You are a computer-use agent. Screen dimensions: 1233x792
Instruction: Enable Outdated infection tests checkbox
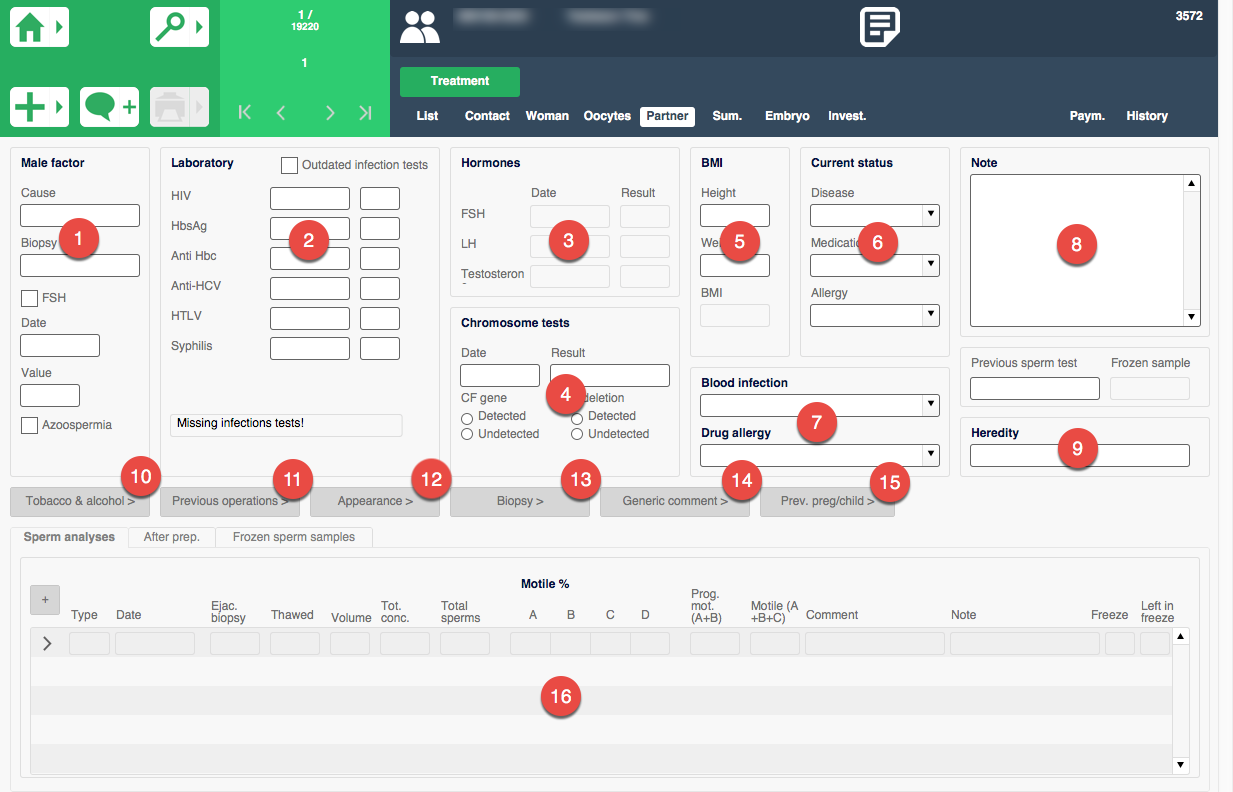(289, 165)
